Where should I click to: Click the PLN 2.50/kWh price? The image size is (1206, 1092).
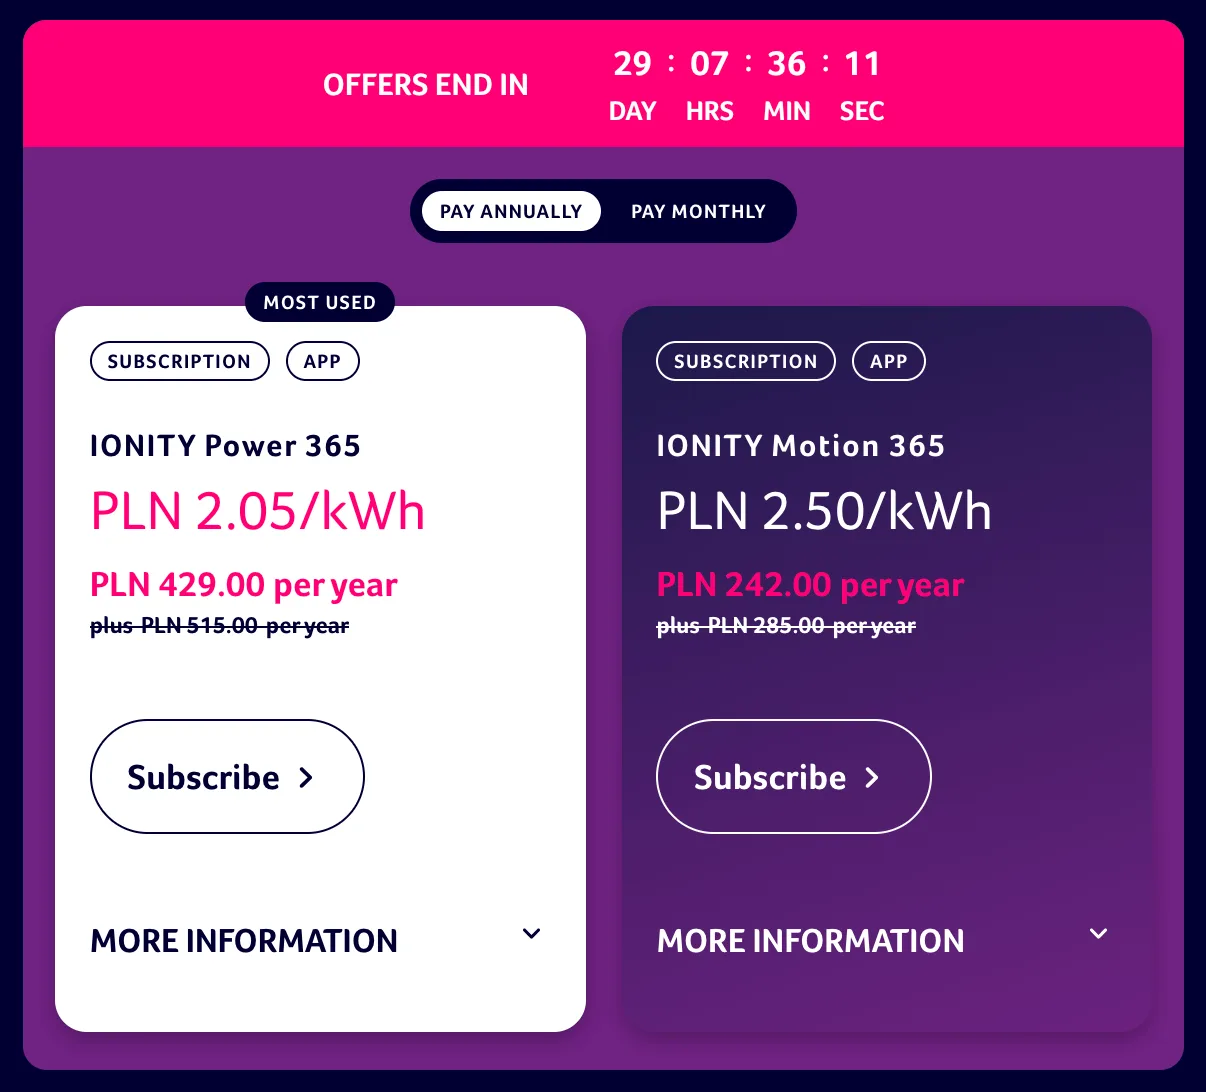(824, 511)
